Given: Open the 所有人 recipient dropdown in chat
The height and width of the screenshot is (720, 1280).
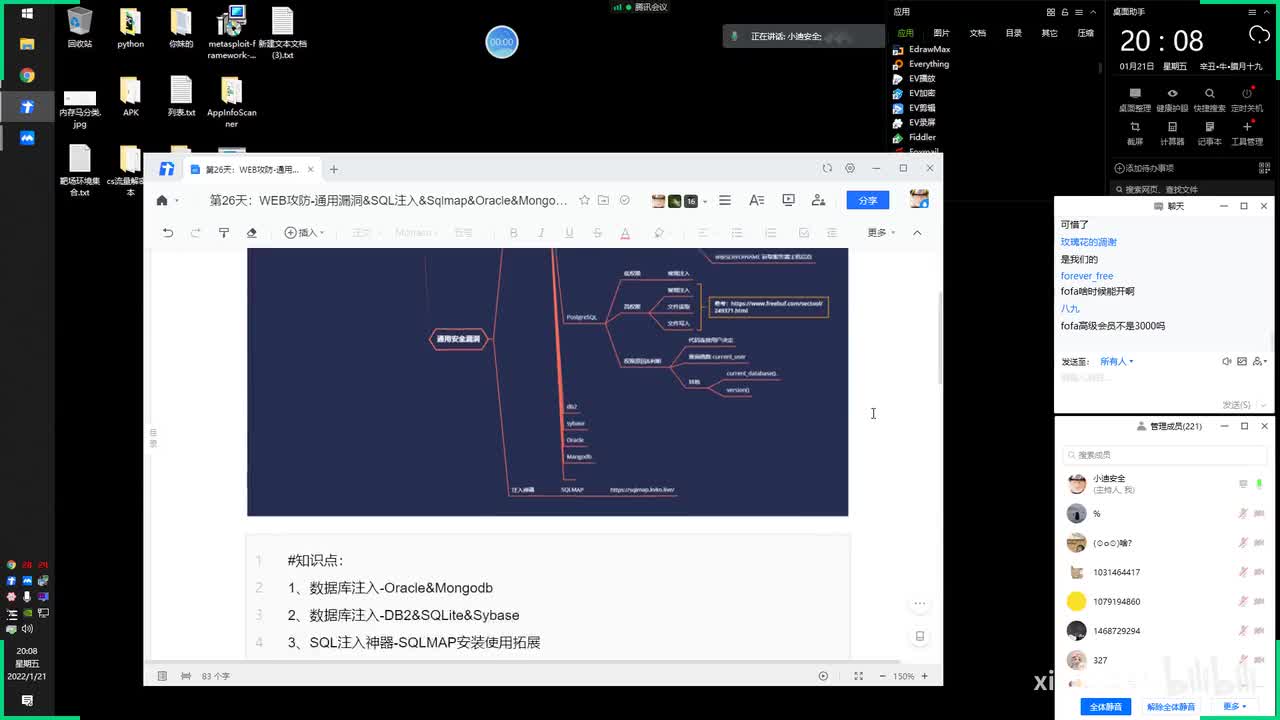Looking at the screenshot, I should point(1117,361).
